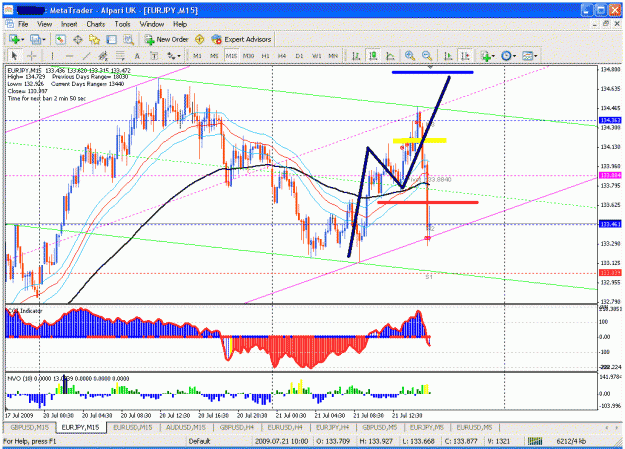Switch chart to H1 timeframe
Screen dimensions: 625x449
pos(265,56)
